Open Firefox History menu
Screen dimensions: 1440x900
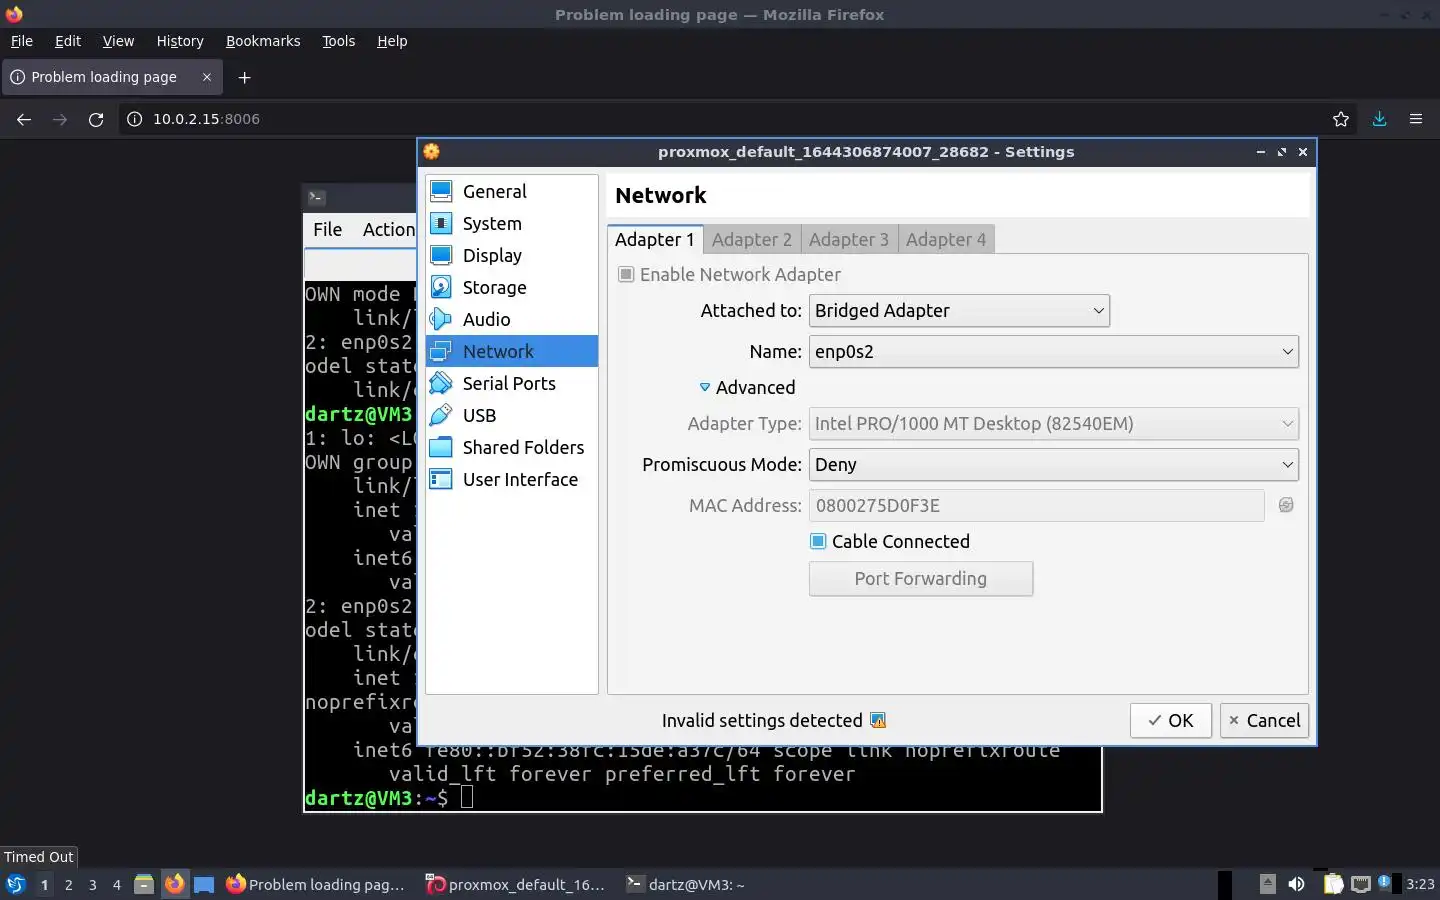pyautogui.click(x=180, y=41)
